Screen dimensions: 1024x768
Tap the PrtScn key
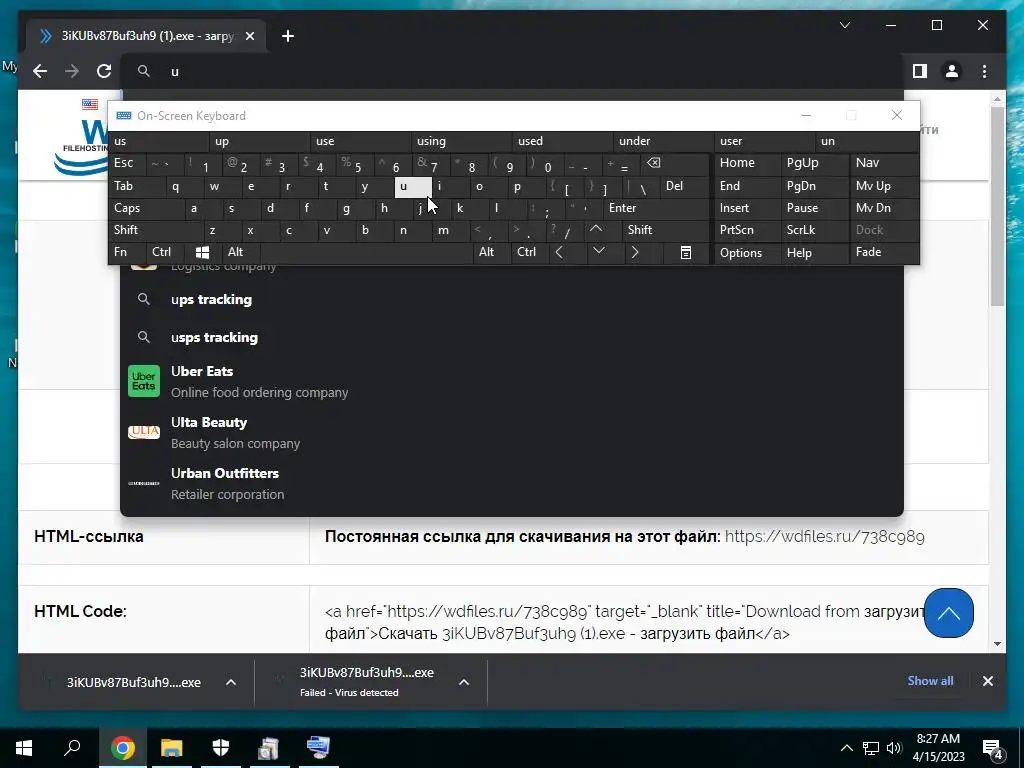coord(747,230)
